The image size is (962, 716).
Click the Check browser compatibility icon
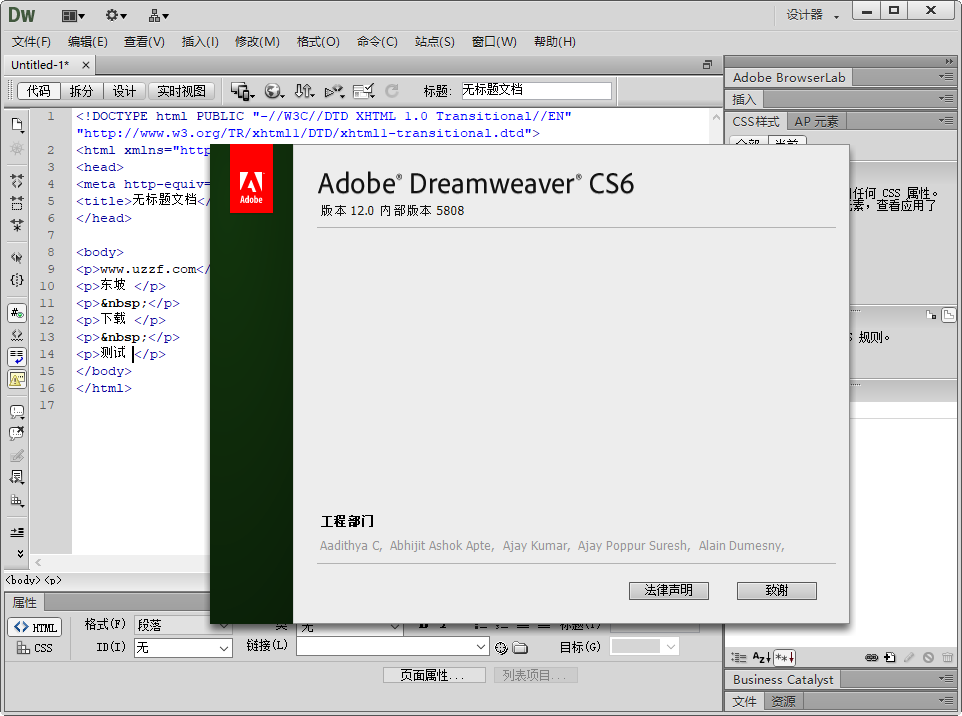tap(364, 91)
